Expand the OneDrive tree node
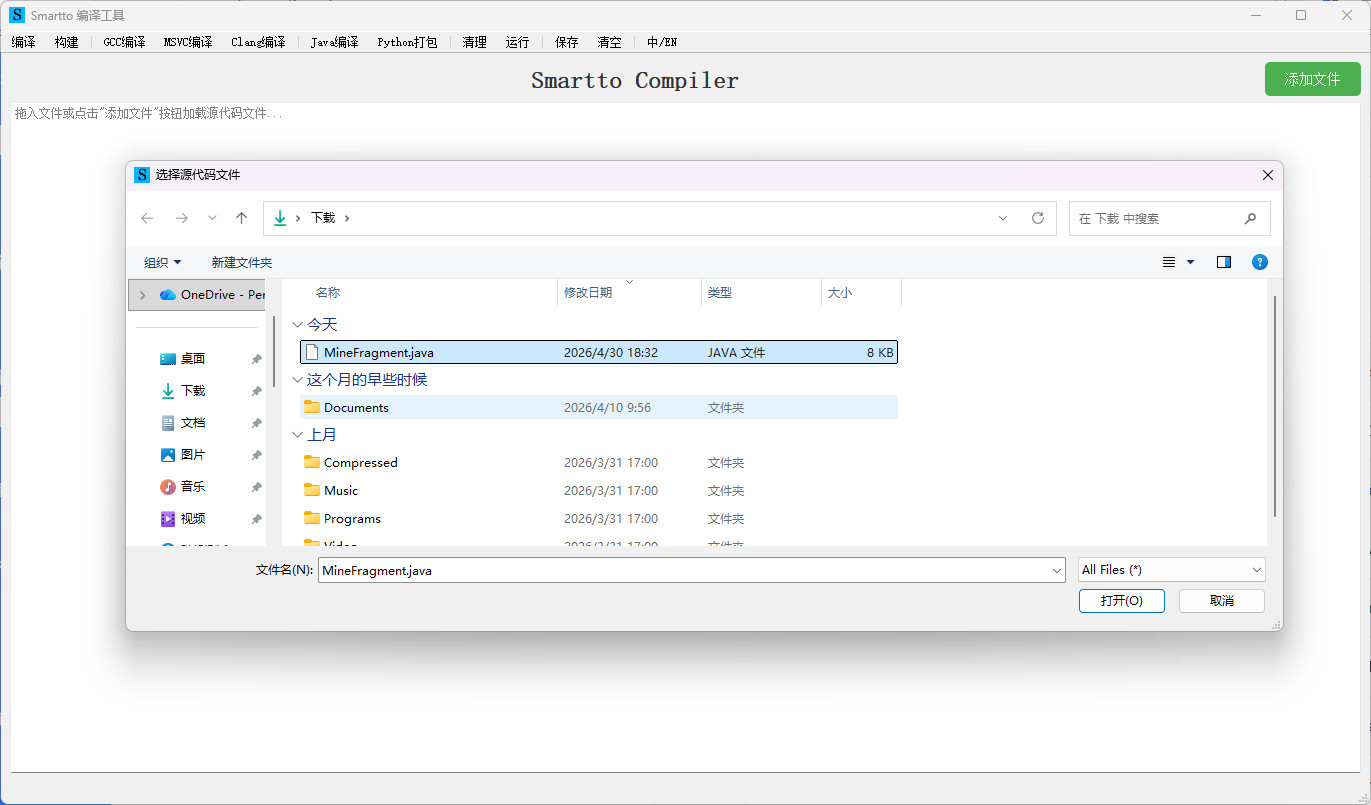This screenshot has height=805, width=1371. 142,295
